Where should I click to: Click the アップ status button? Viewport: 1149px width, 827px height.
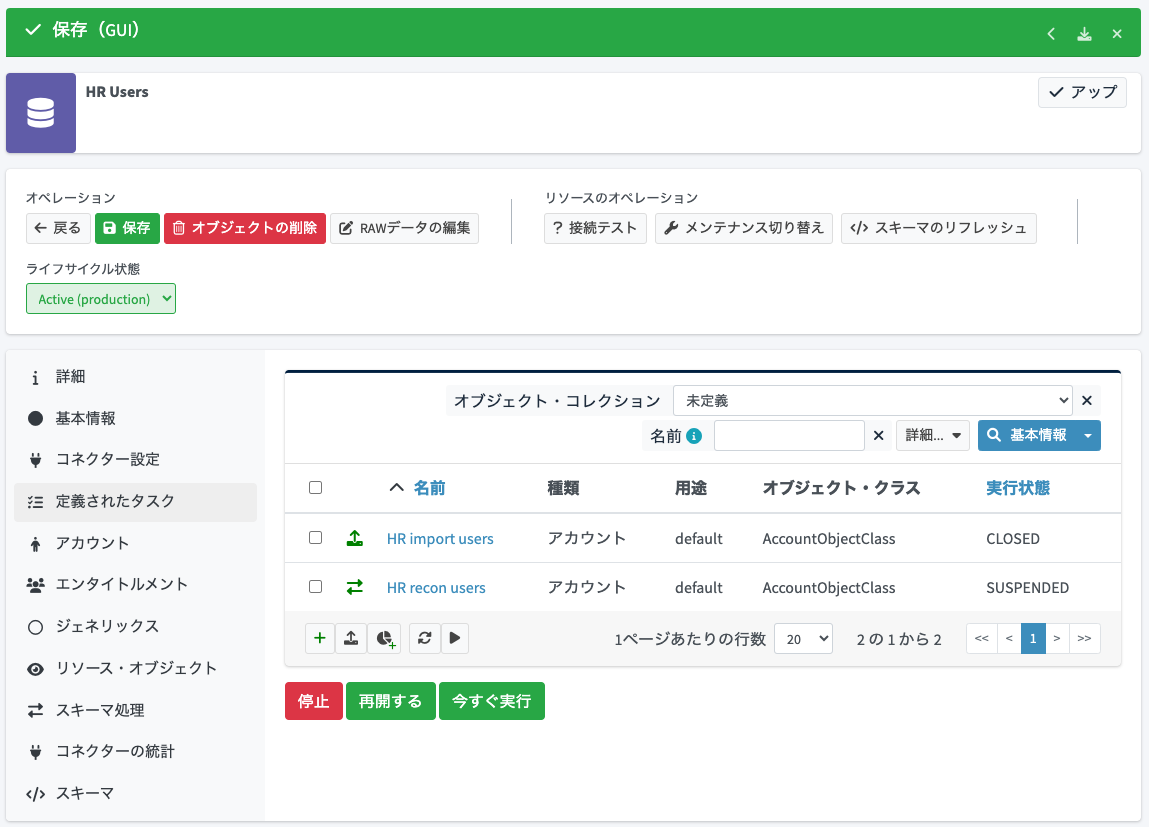point(1082,92)
